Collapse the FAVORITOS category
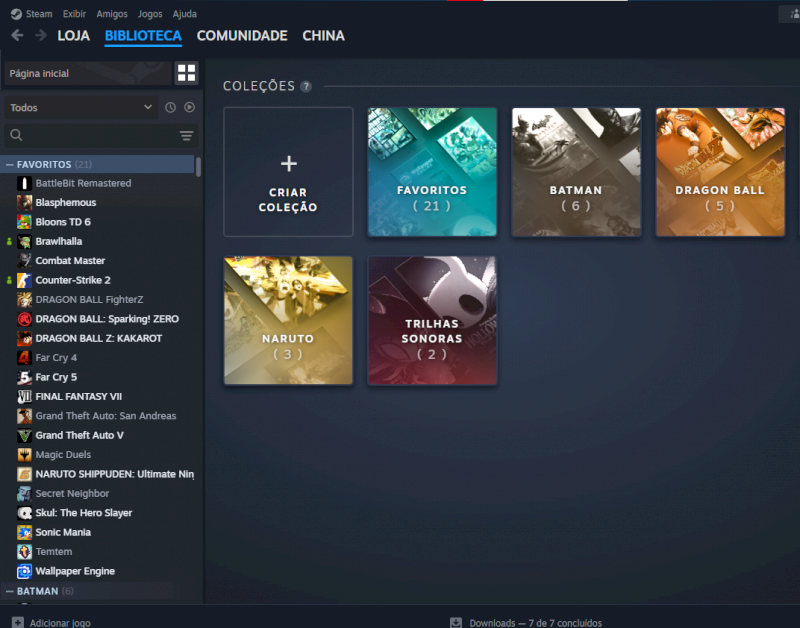This screenshot has width=800, height=628. tap(9, 164)
